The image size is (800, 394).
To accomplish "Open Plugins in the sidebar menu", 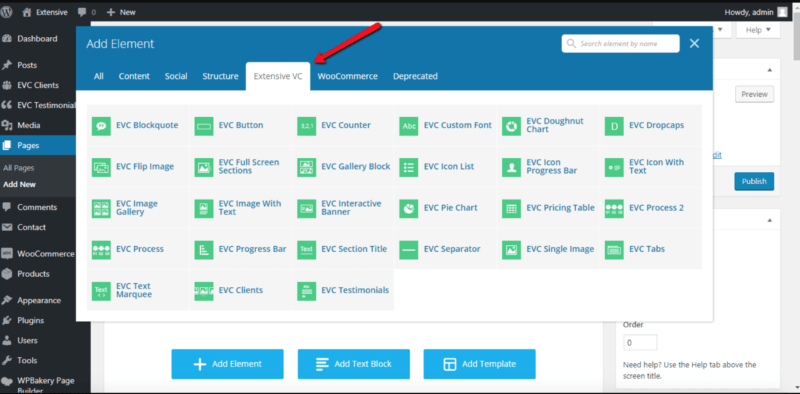I will (31, 321).
